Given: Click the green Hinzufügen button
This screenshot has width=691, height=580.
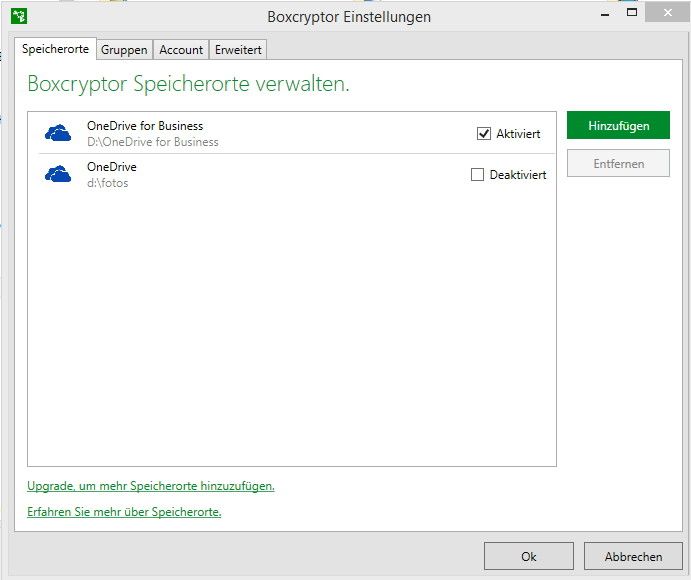Looking at the screenshot, I should pos(618,126).
